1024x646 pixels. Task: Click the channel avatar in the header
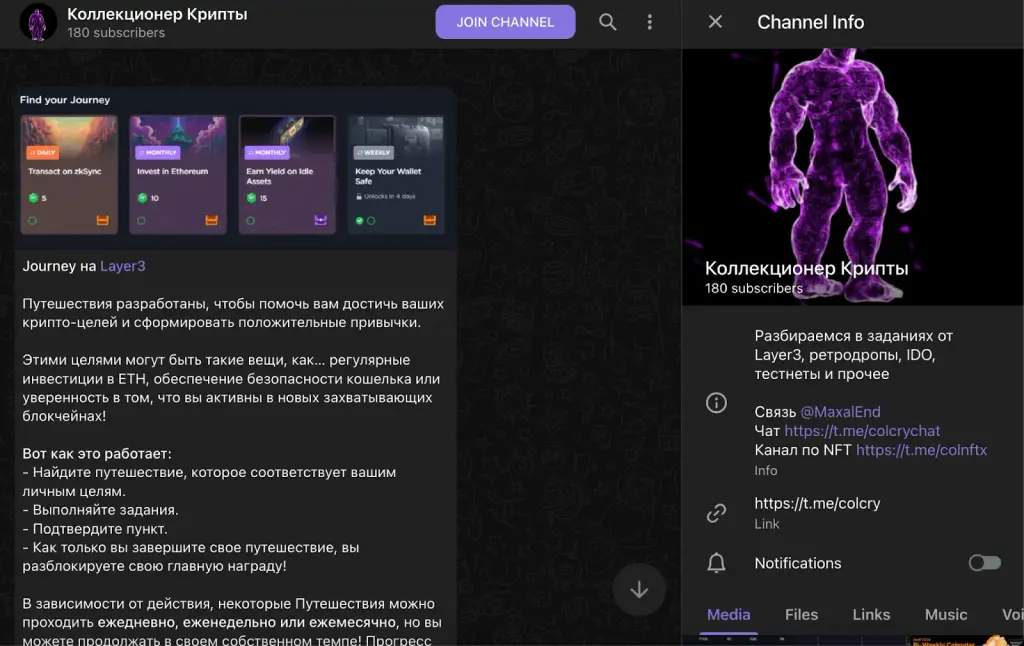(38, 22)
